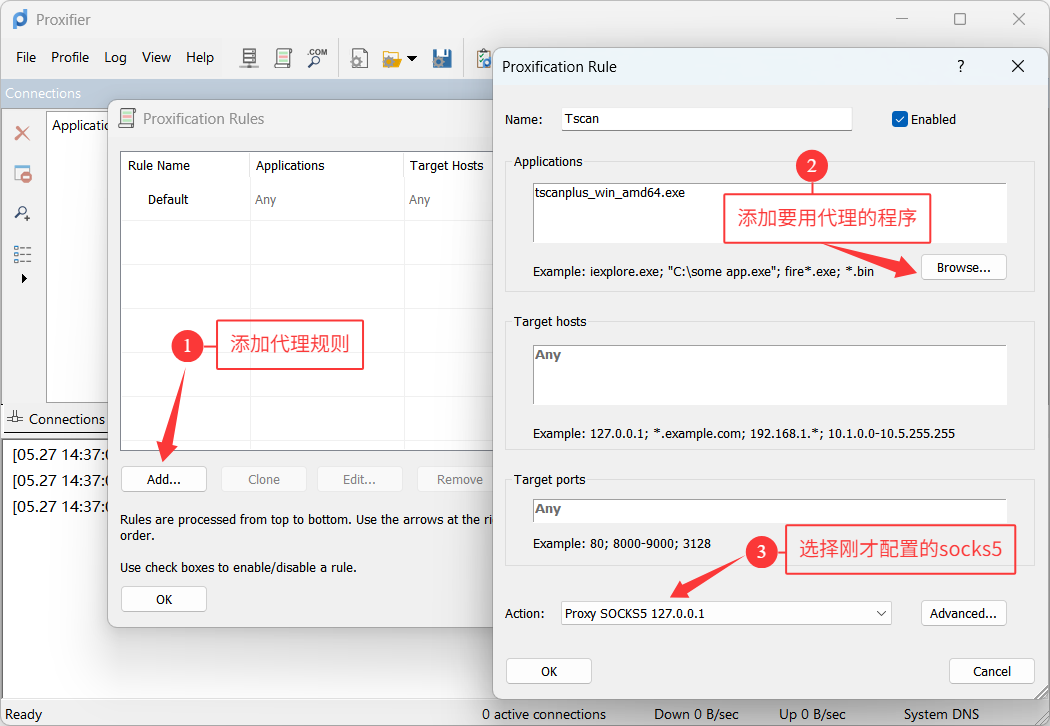Click the red X icon in the Connections sidebar

pyautogui.click(x=22, y=133)
